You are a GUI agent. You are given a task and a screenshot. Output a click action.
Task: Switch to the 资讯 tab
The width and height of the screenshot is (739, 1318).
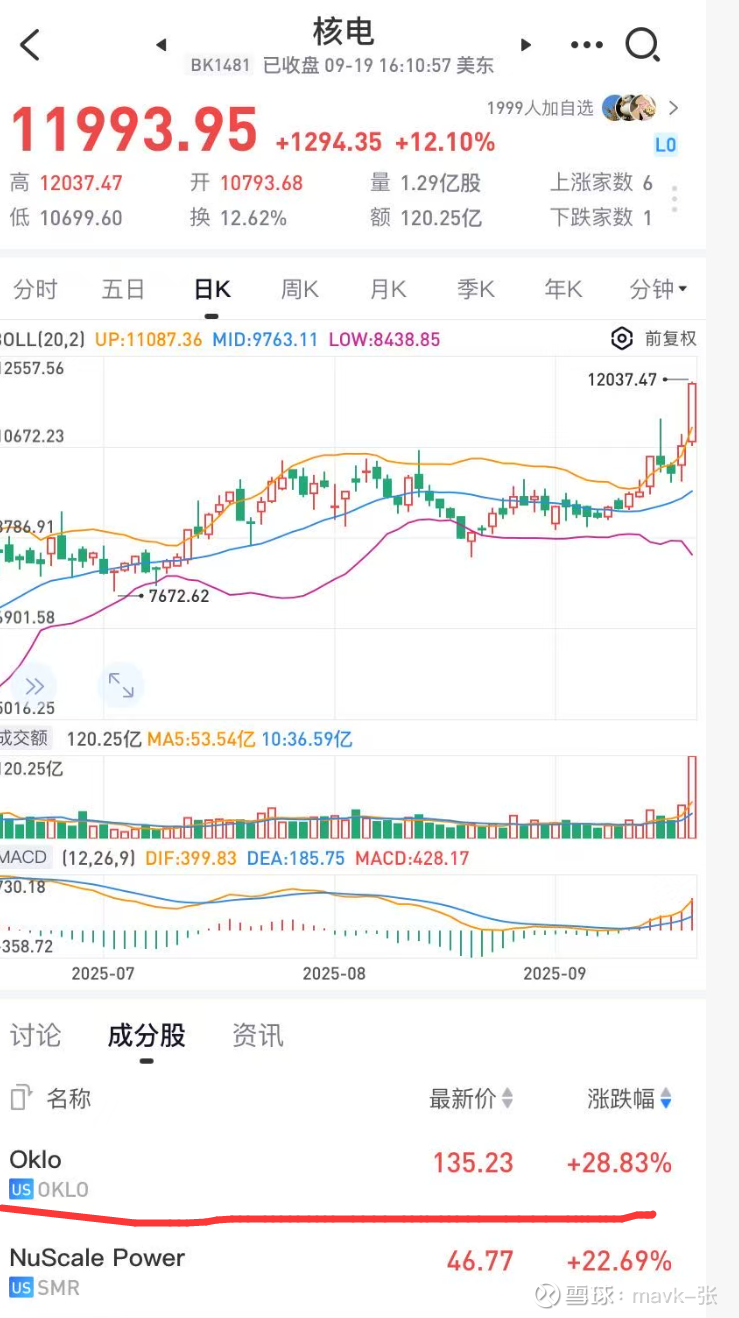[x=257, y=1036]
